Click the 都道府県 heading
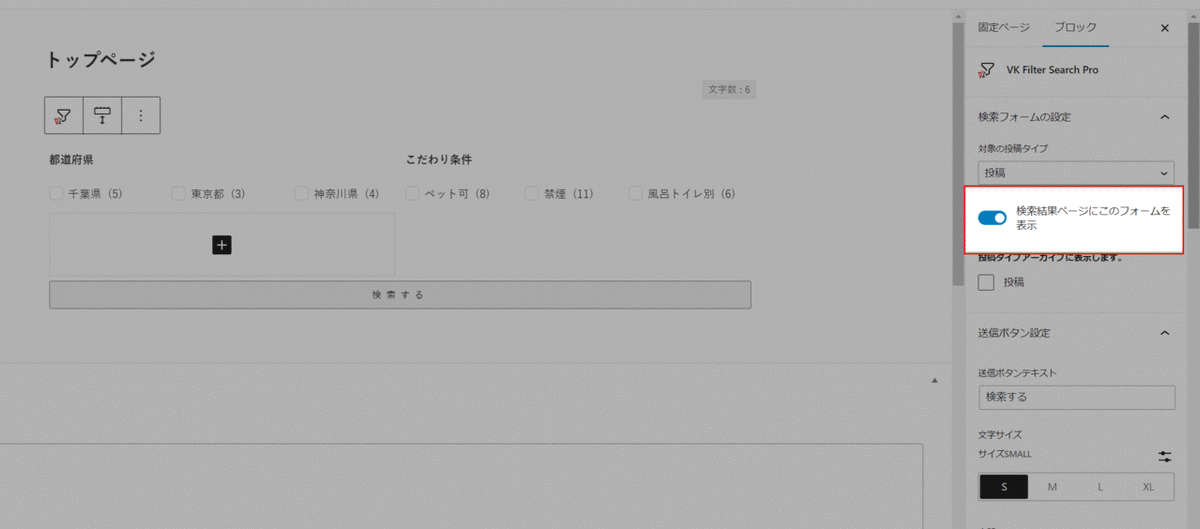1200x529 pixels. click(x=71, y=159)
